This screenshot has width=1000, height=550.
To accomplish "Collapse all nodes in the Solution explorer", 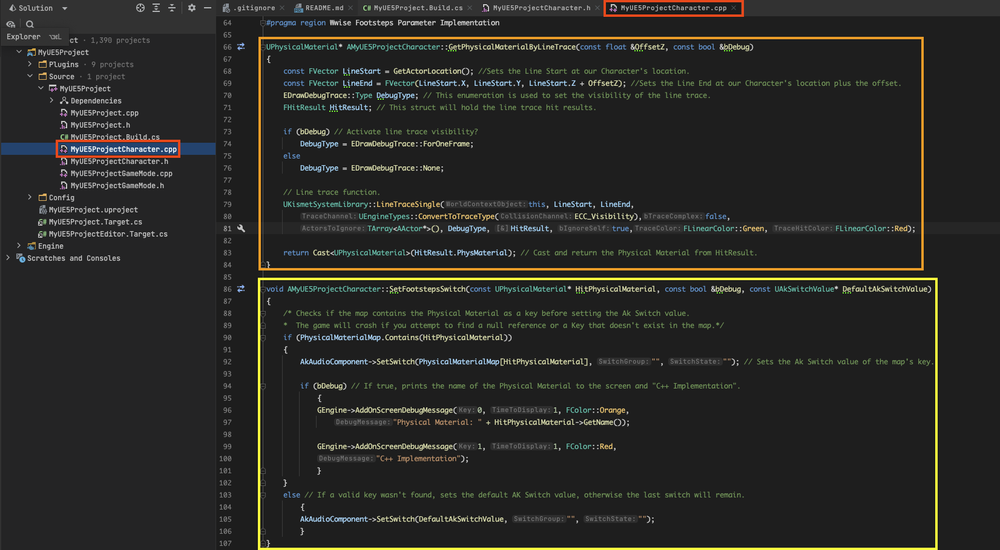I will click(x=172, y=8).
